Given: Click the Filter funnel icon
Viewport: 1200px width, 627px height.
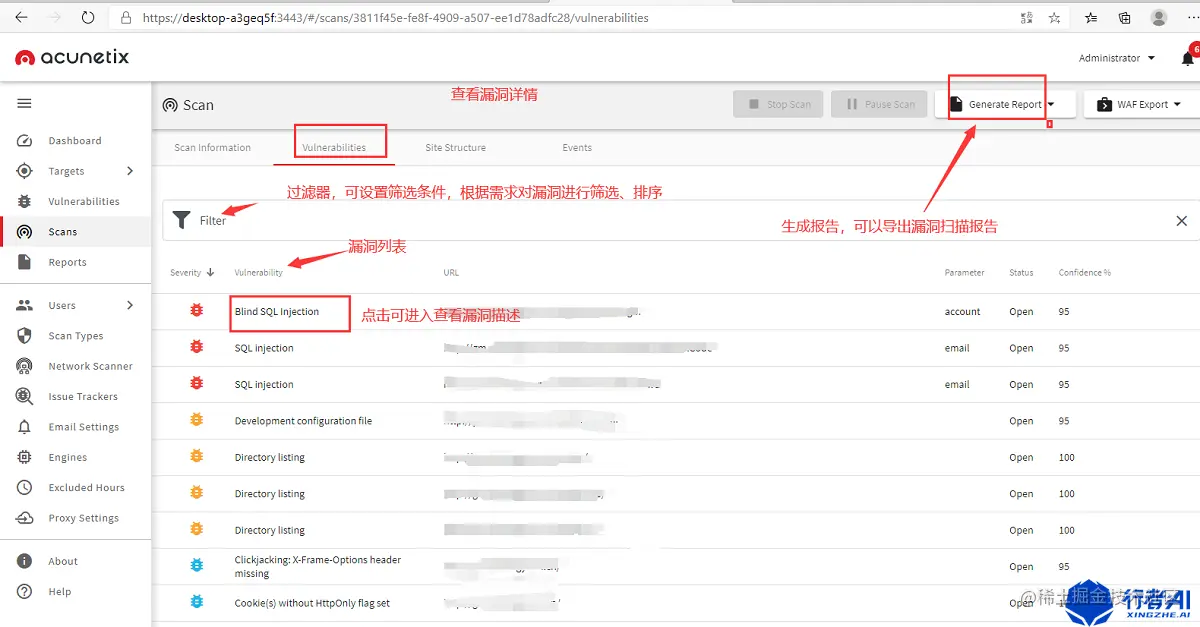Looking at the screenshot, I should point(181,220).
